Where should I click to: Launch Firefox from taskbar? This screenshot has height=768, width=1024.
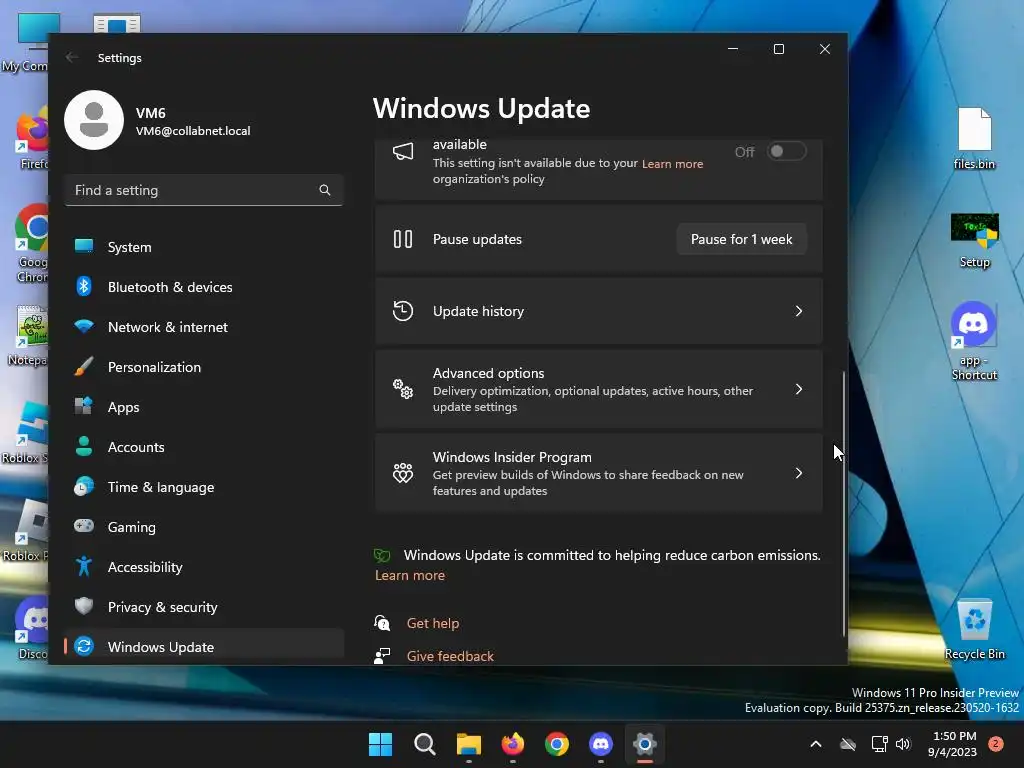[x=513, y=744]
